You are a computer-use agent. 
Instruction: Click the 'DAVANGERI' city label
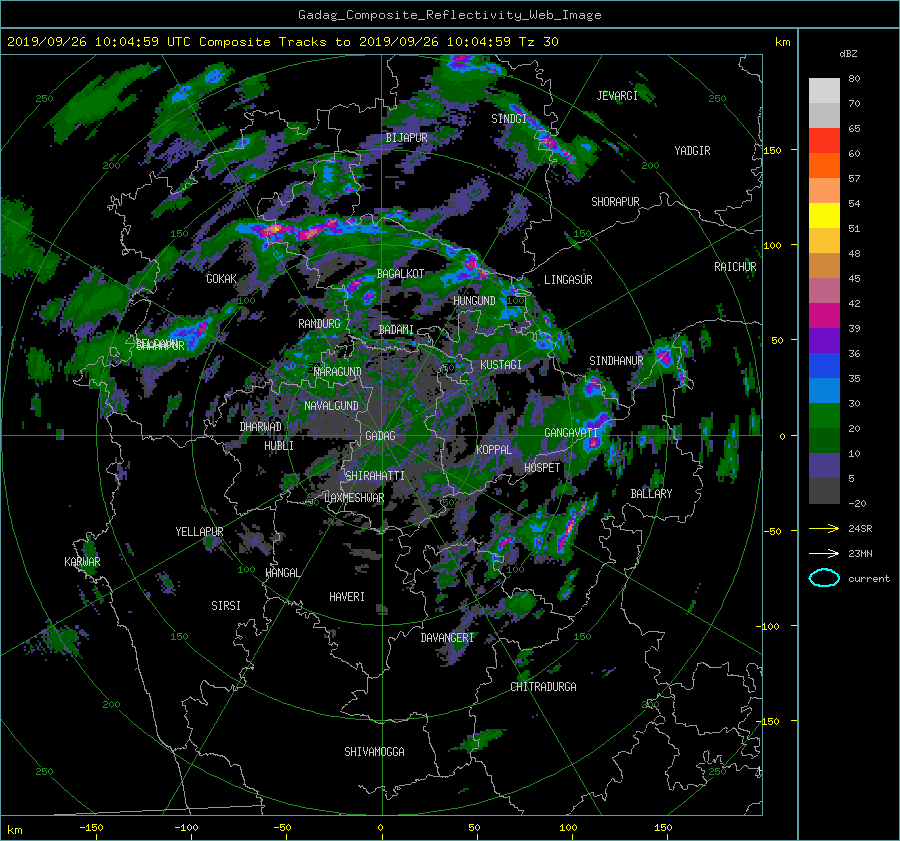tap(447, 638)
